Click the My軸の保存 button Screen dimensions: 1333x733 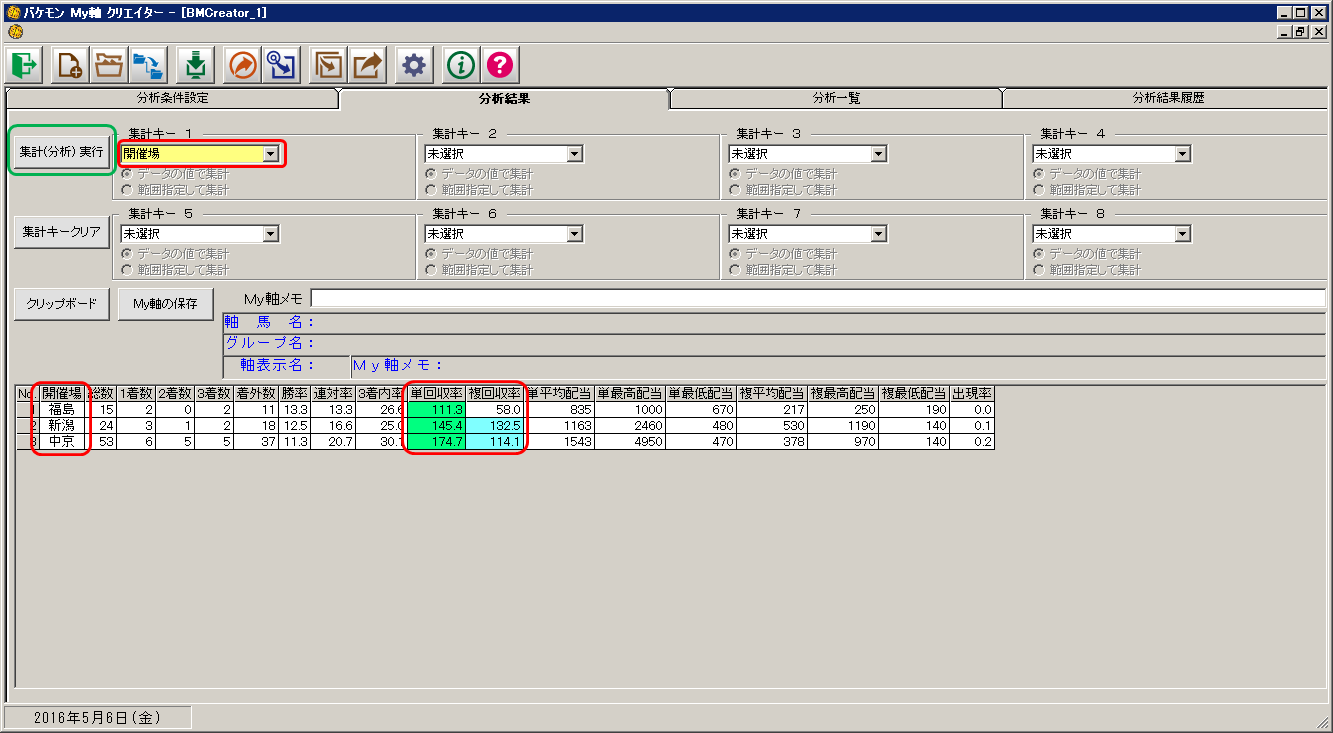(165, 305)
